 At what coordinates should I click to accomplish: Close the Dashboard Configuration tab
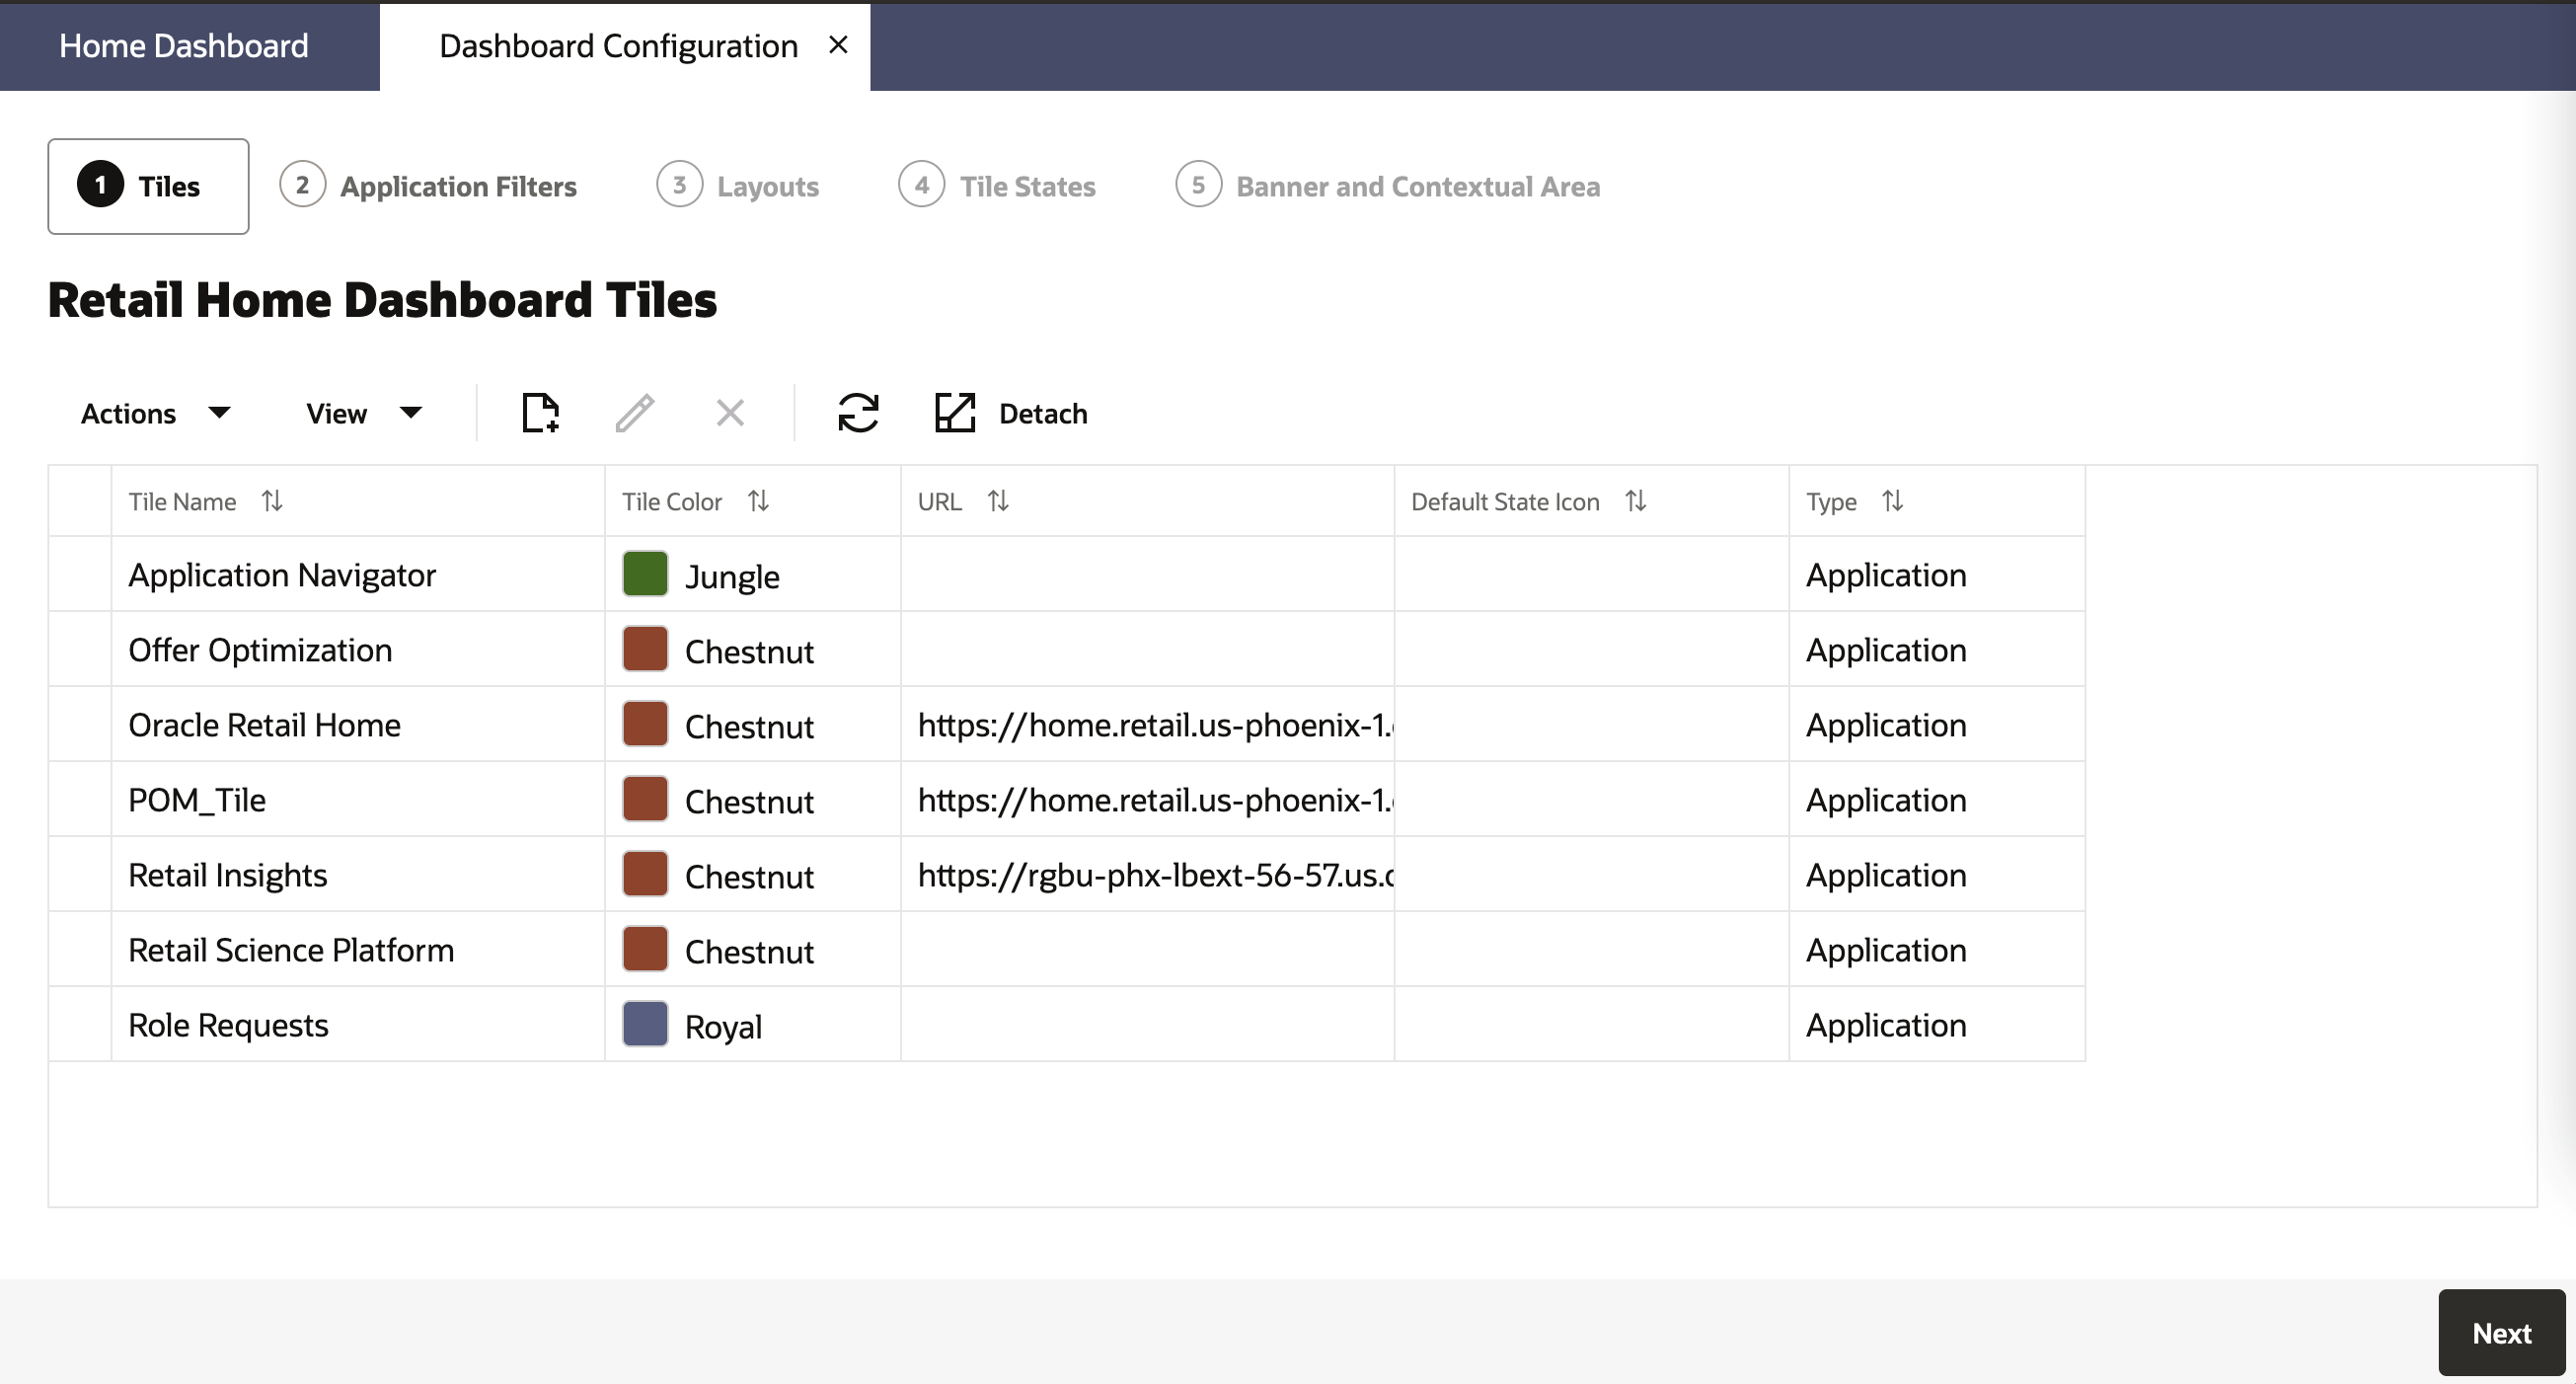(x=838, y=45)
